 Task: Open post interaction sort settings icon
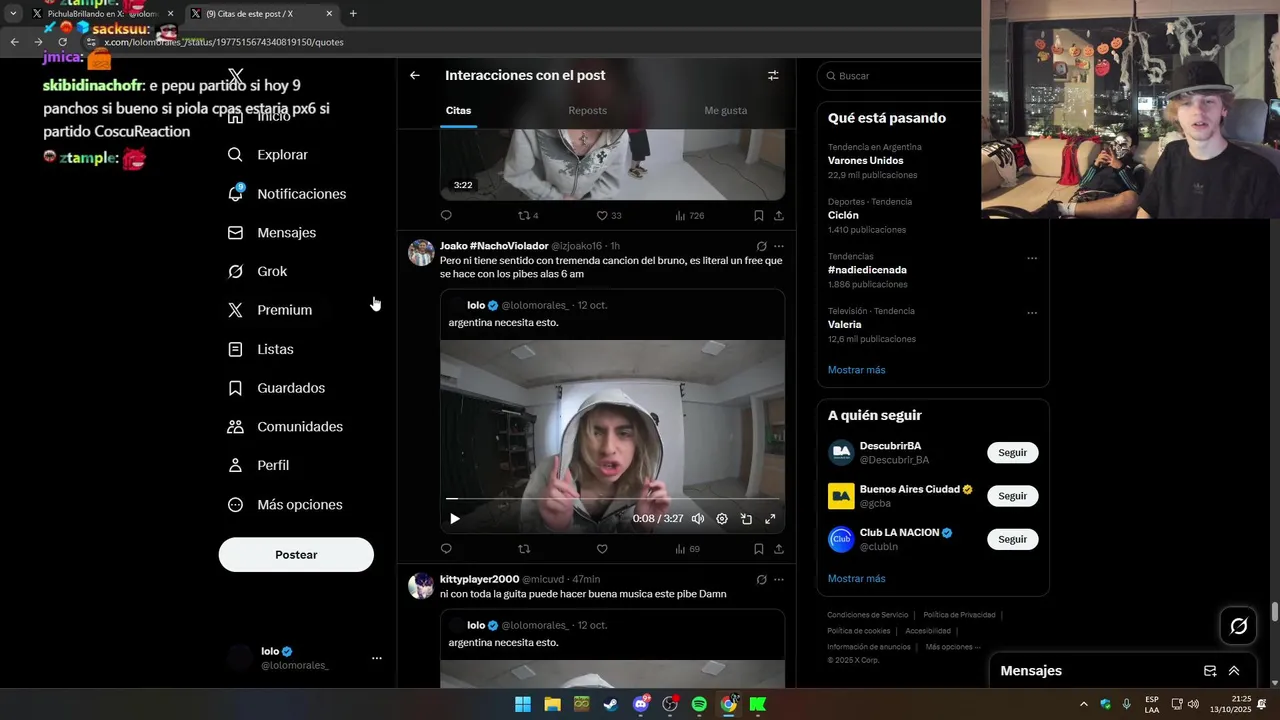[773, 75]
